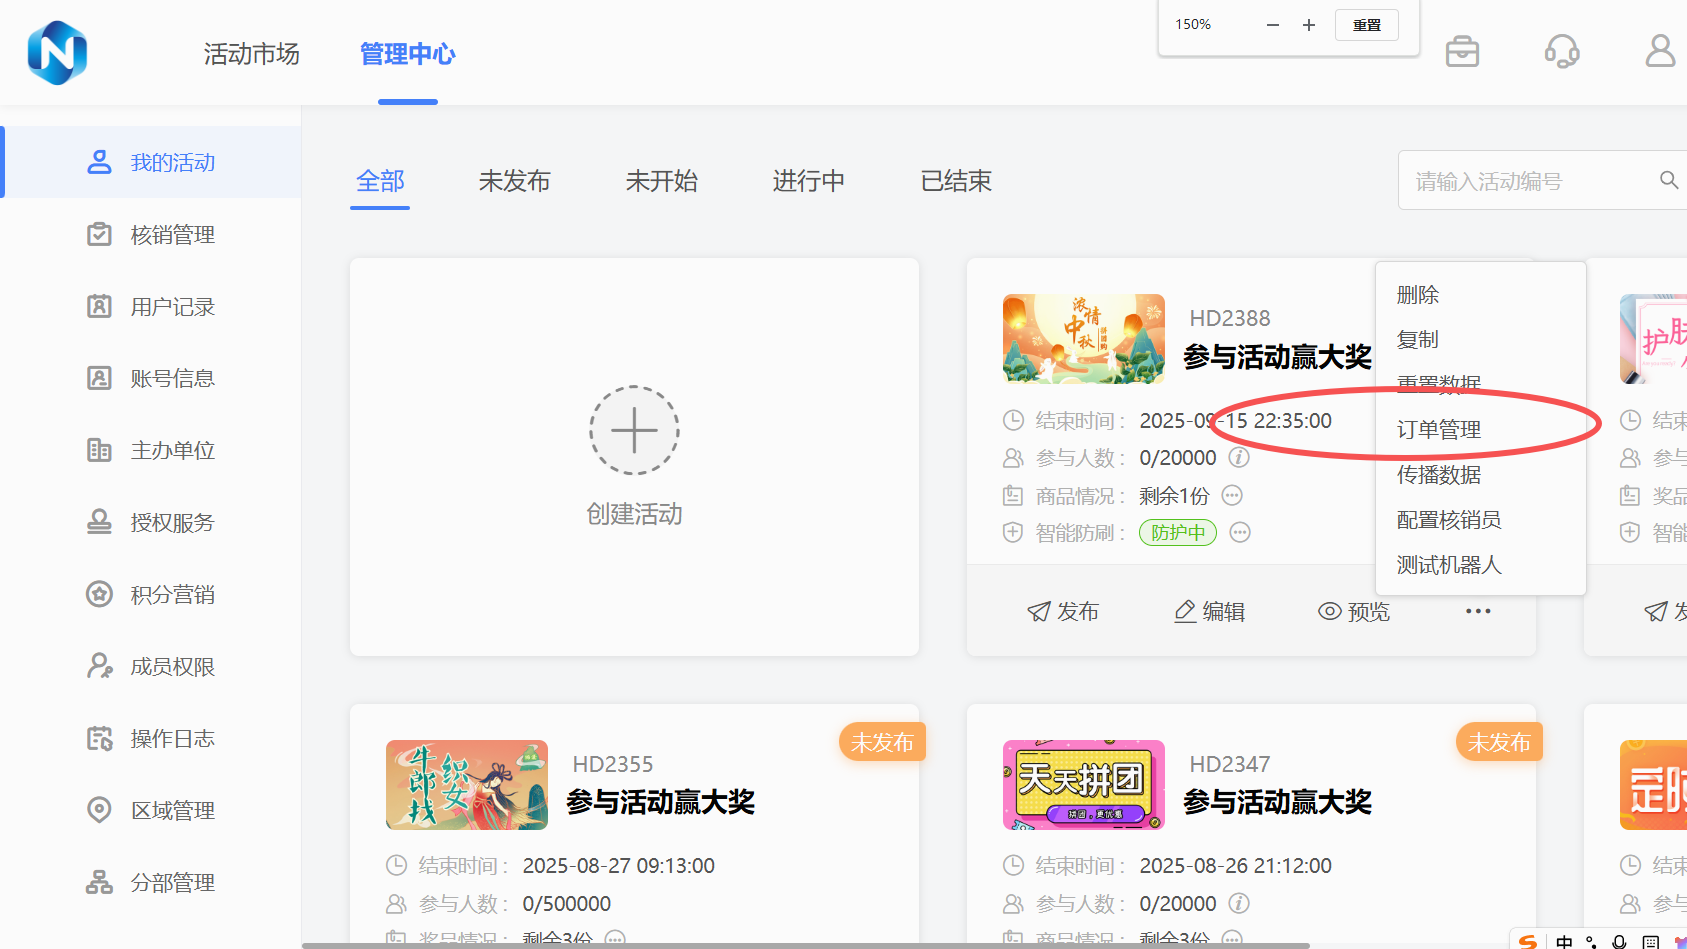Image resolution: width=1687 pixels, height=949 pixels.
Task: Open the briefcase toolbox icon
Action: 1462,51
